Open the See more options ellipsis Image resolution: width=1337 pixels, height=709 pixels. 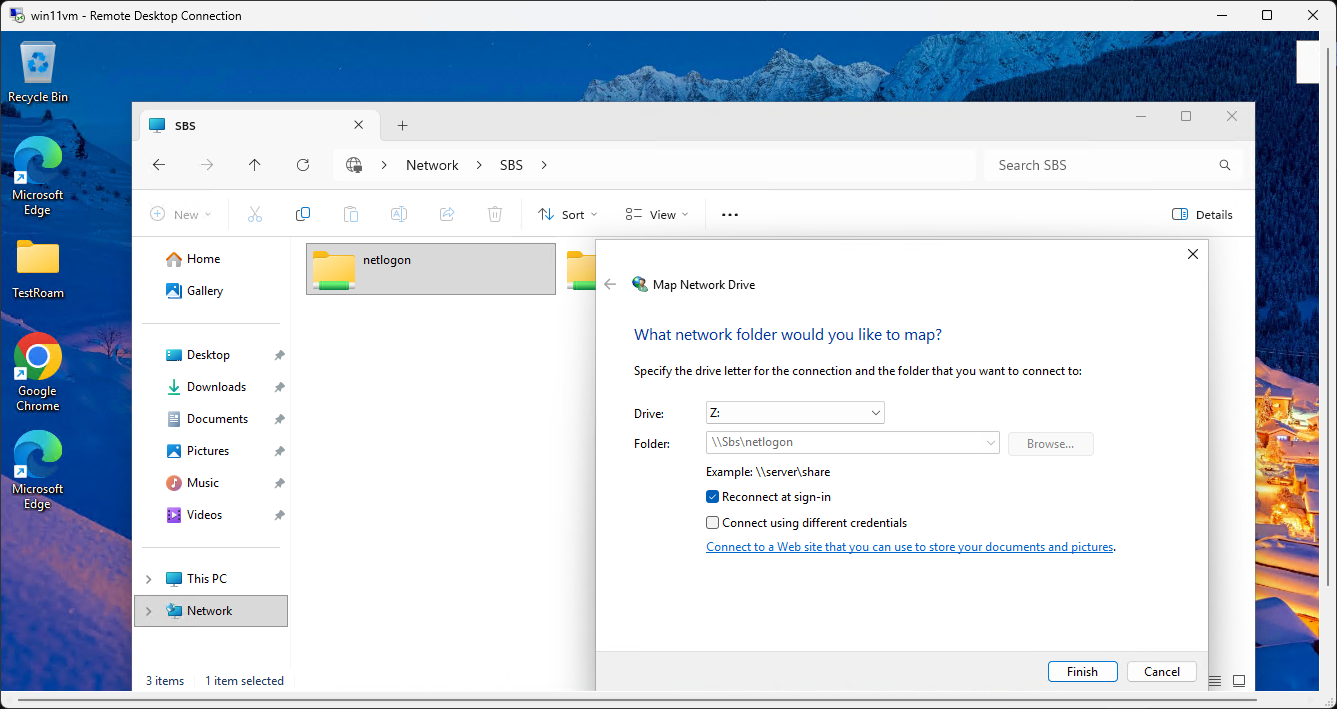730,214
